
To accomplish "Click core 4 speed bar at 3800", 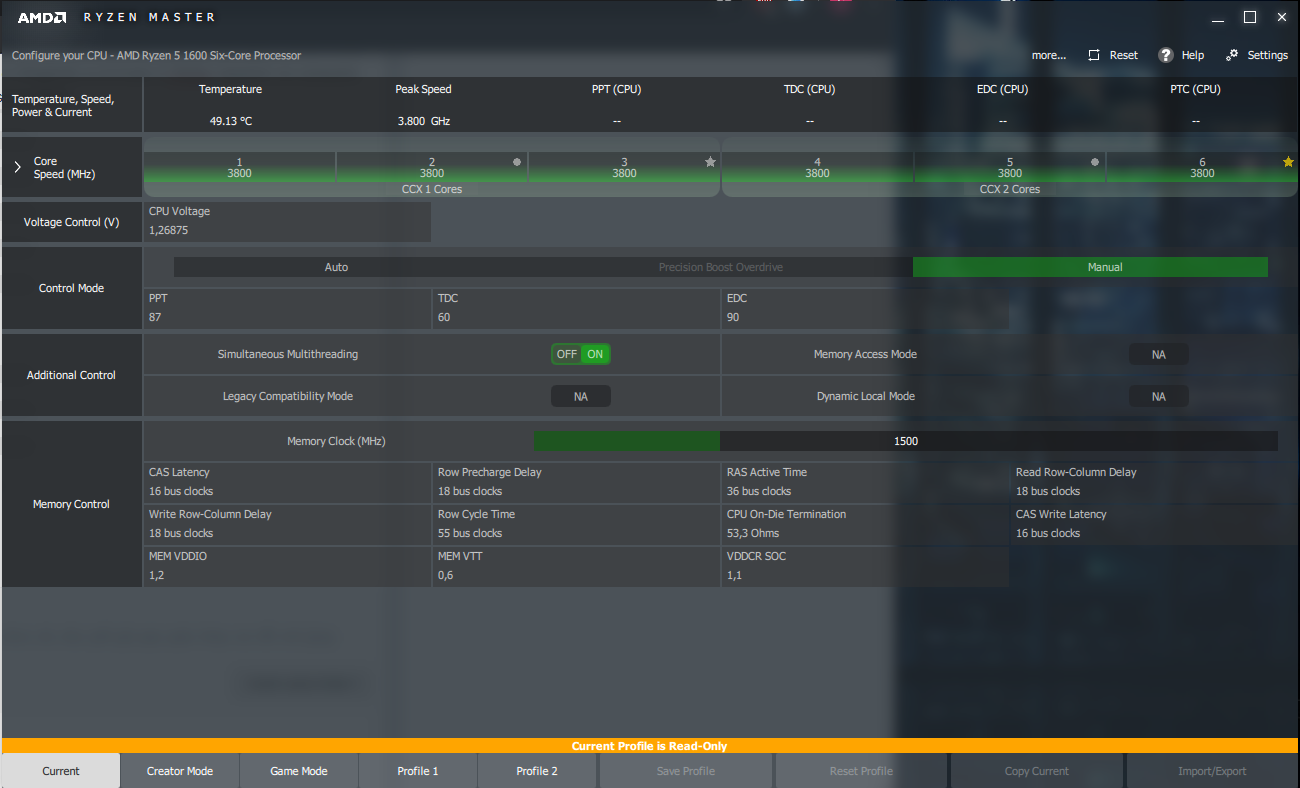I will point(817,167).
